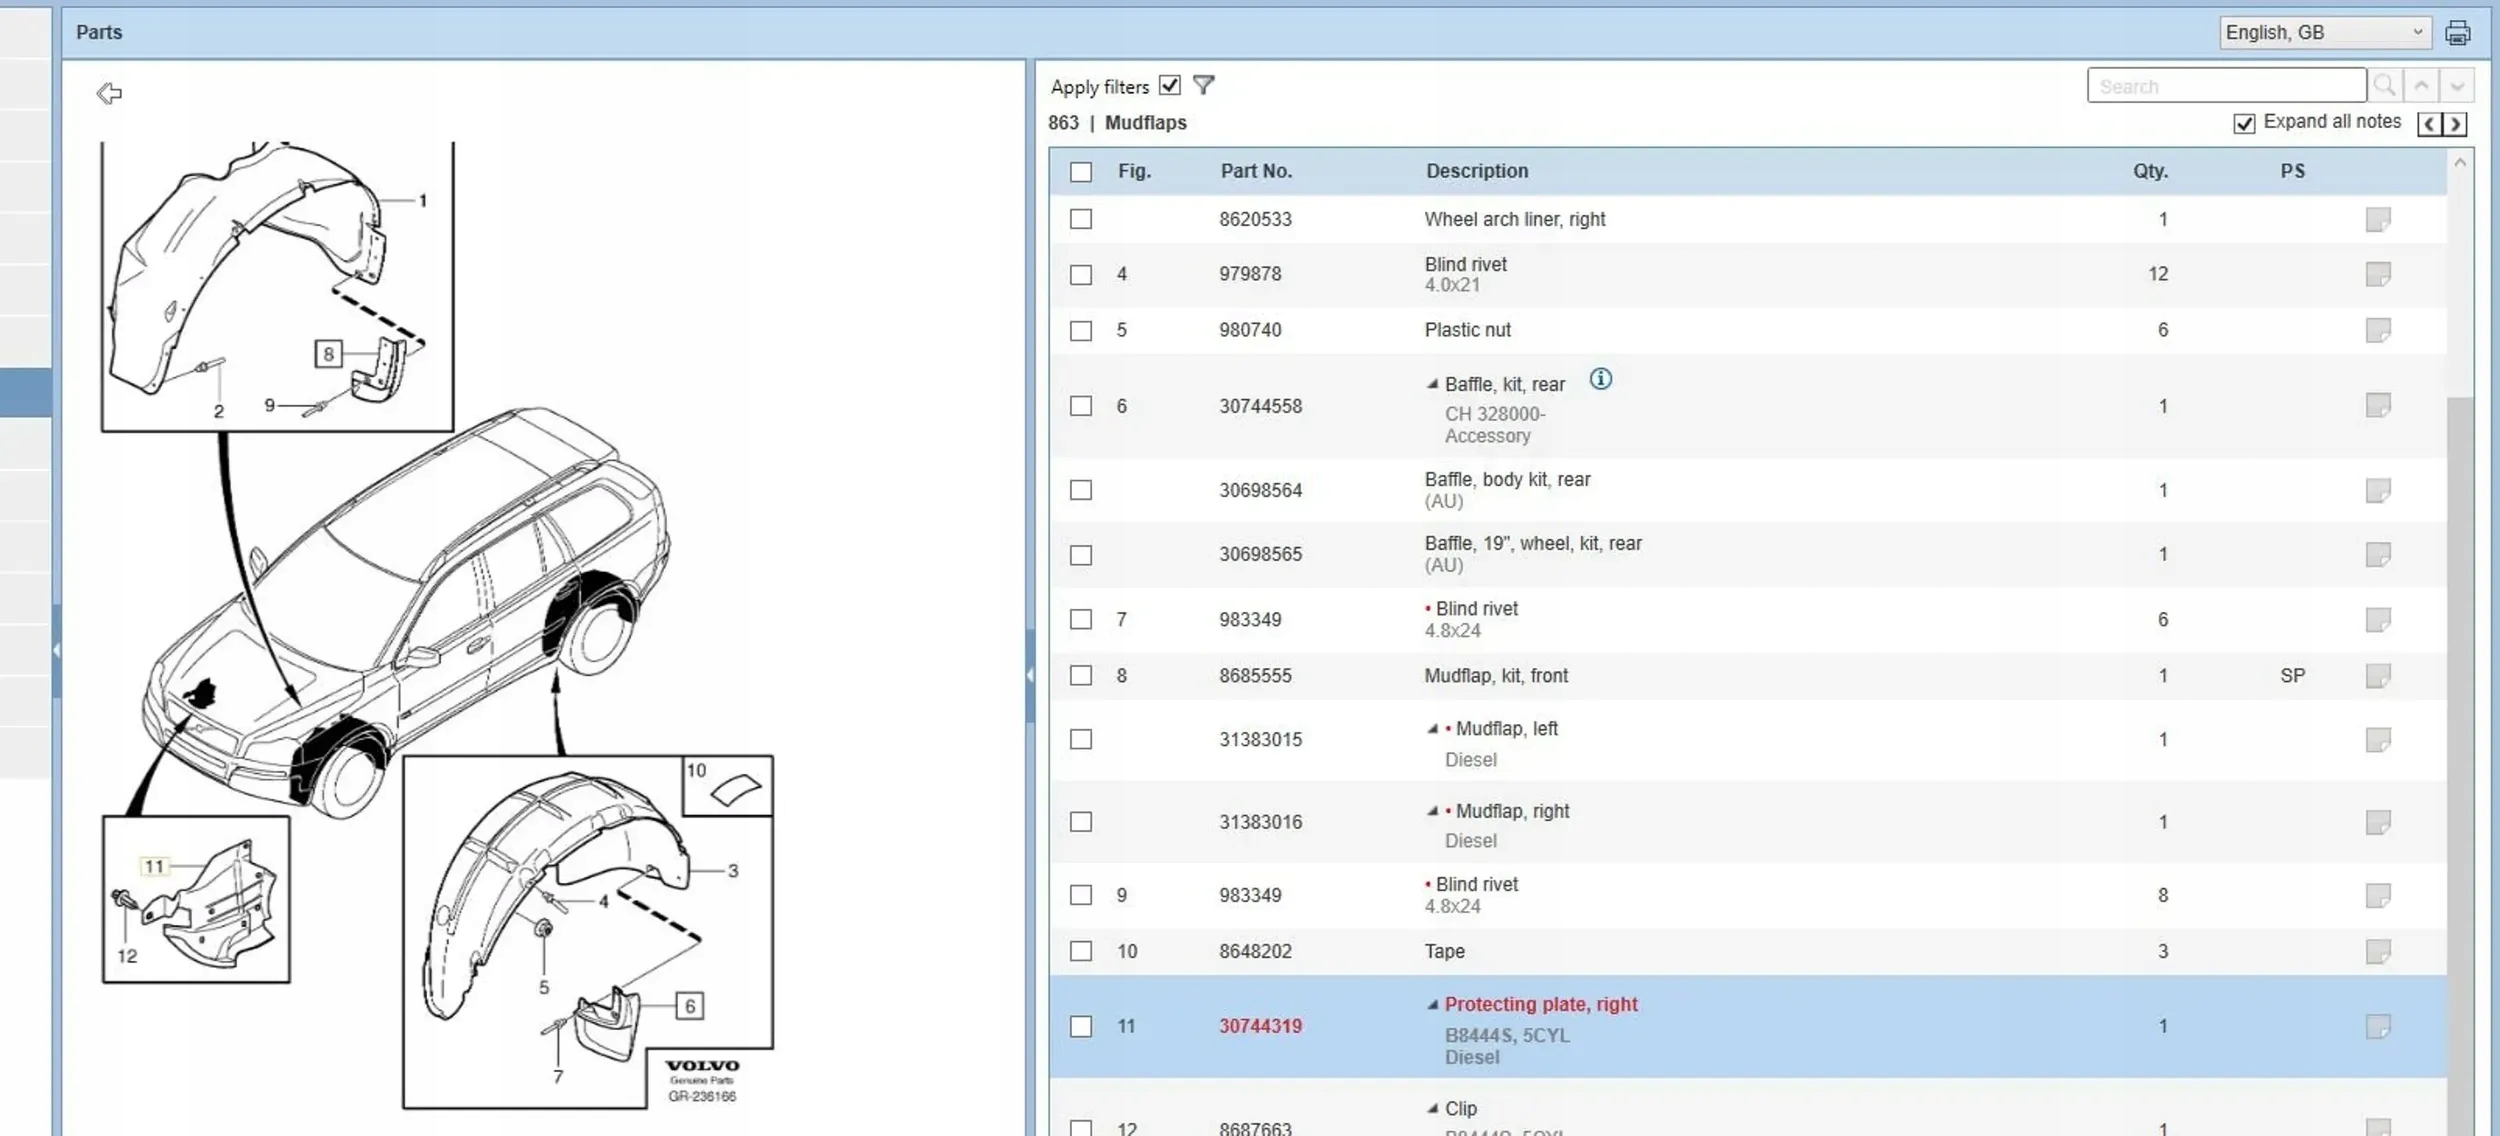This screenshot has width=2500, height=1136.
Task: Open the English, GB language dropdown
Action: coord(2324,33)
